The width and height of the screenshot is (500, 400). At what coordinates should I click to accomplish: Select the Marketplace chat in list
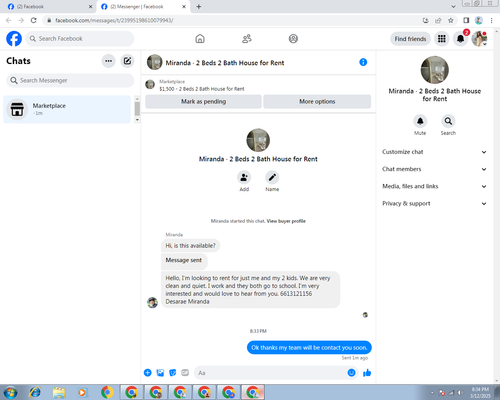pyautogui.click(x=67, y=109)
